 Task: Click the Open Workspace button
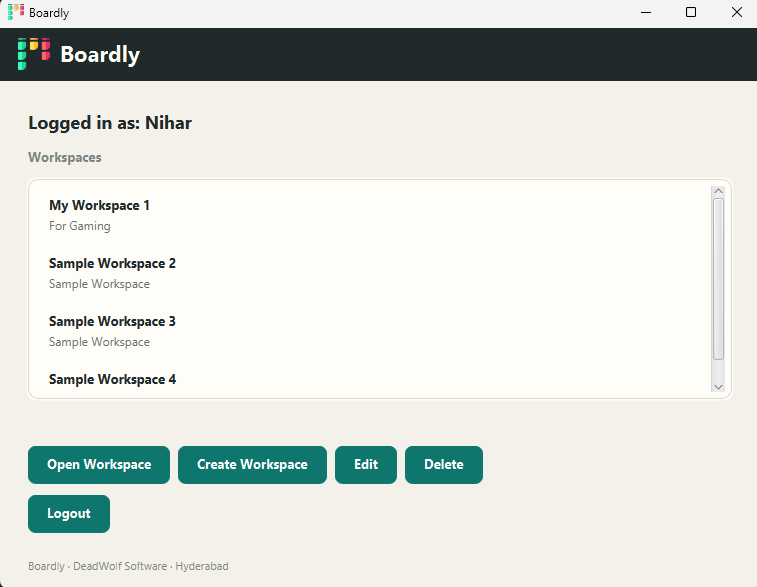(99, 464)
